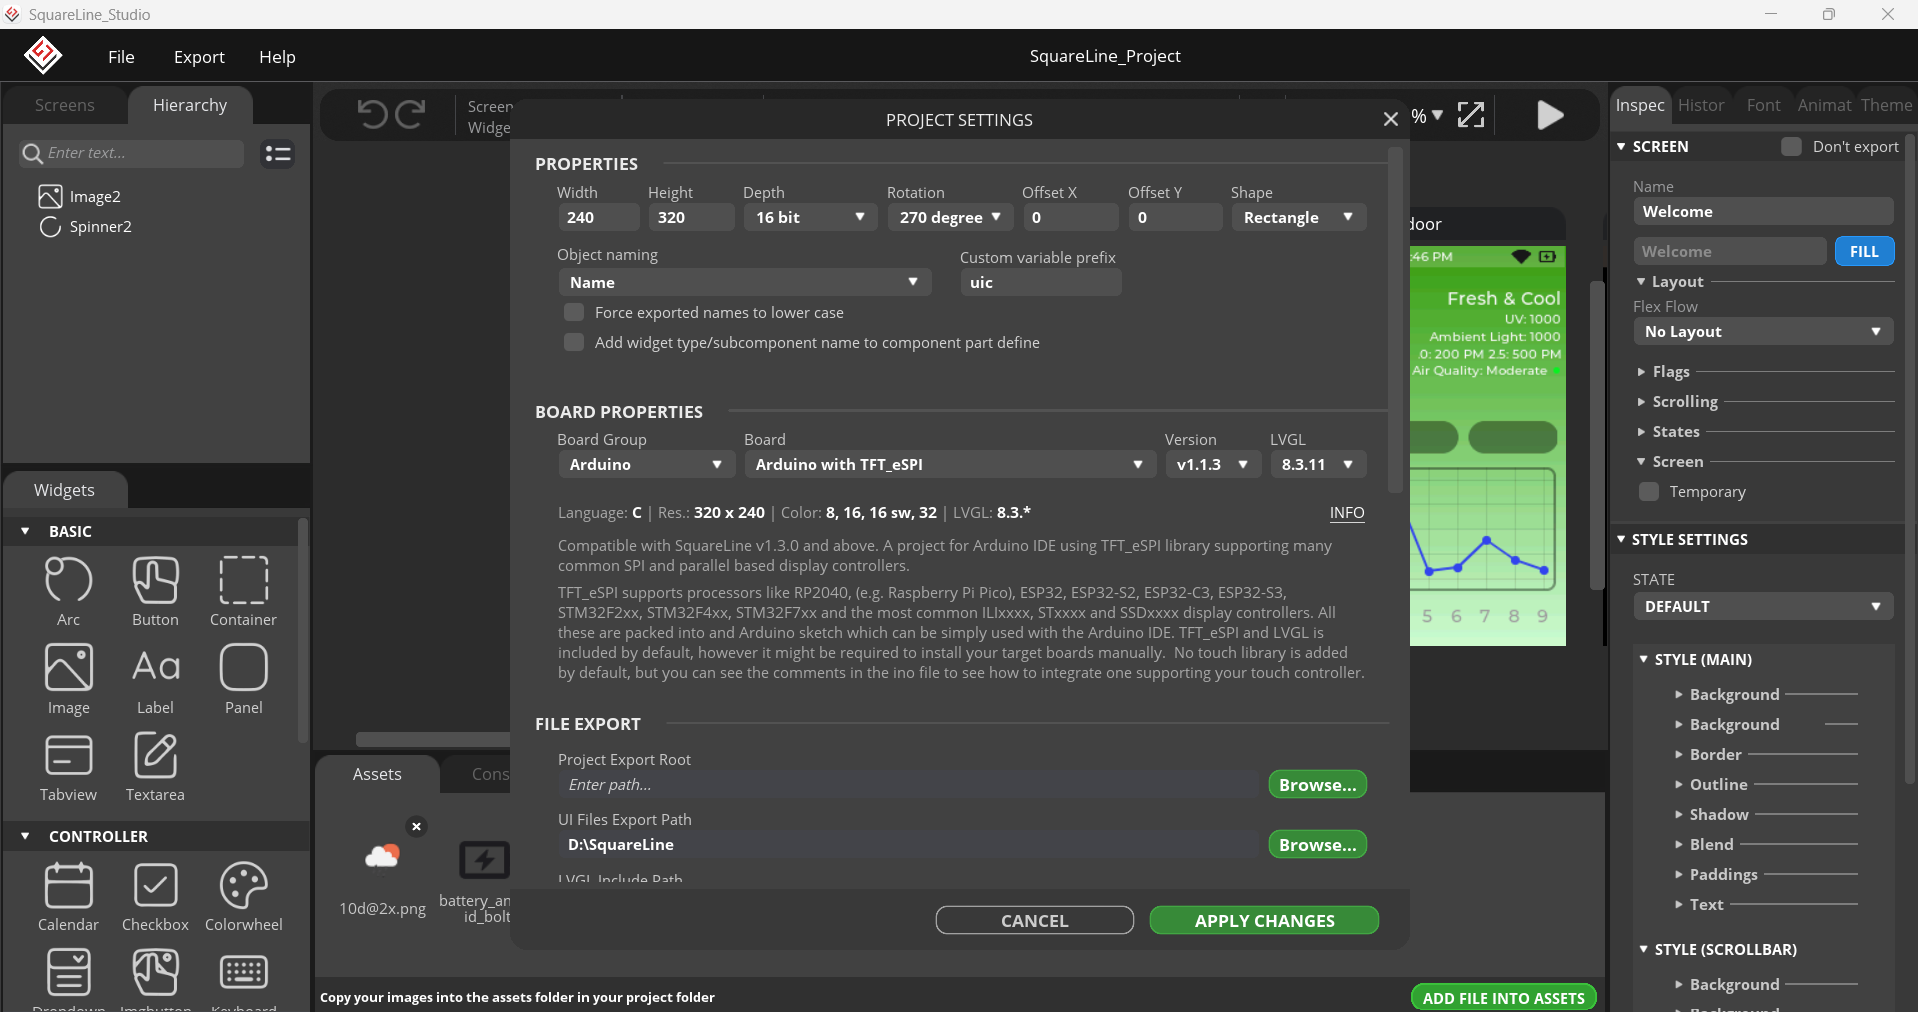Open the File menu
Screen dimensions: 1918x1012
[121, 57]
